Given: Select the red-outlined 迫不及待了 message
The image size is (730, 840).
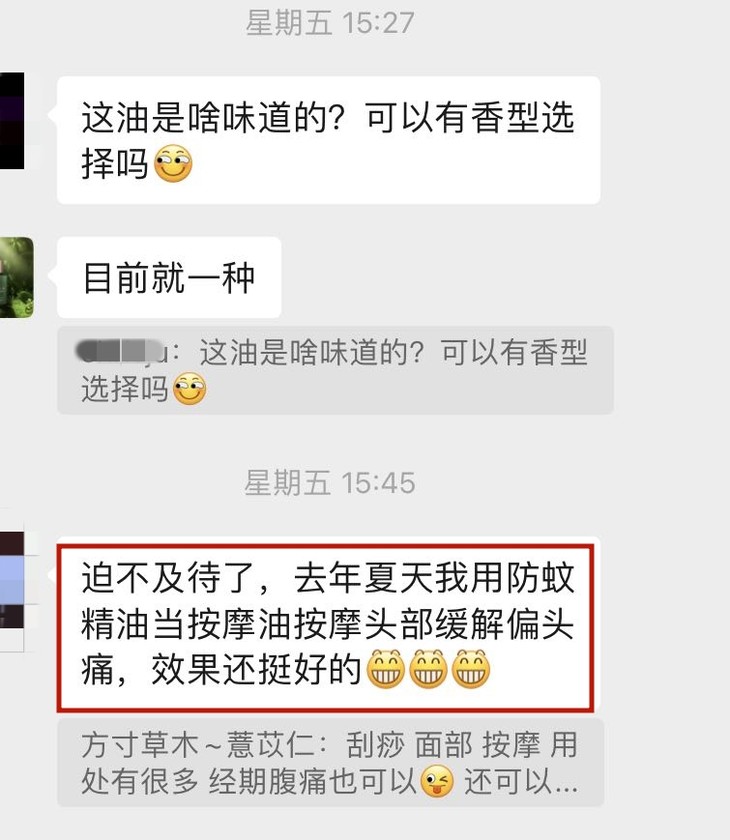Looking at the screenshot, I should click(x=326, y=628).
